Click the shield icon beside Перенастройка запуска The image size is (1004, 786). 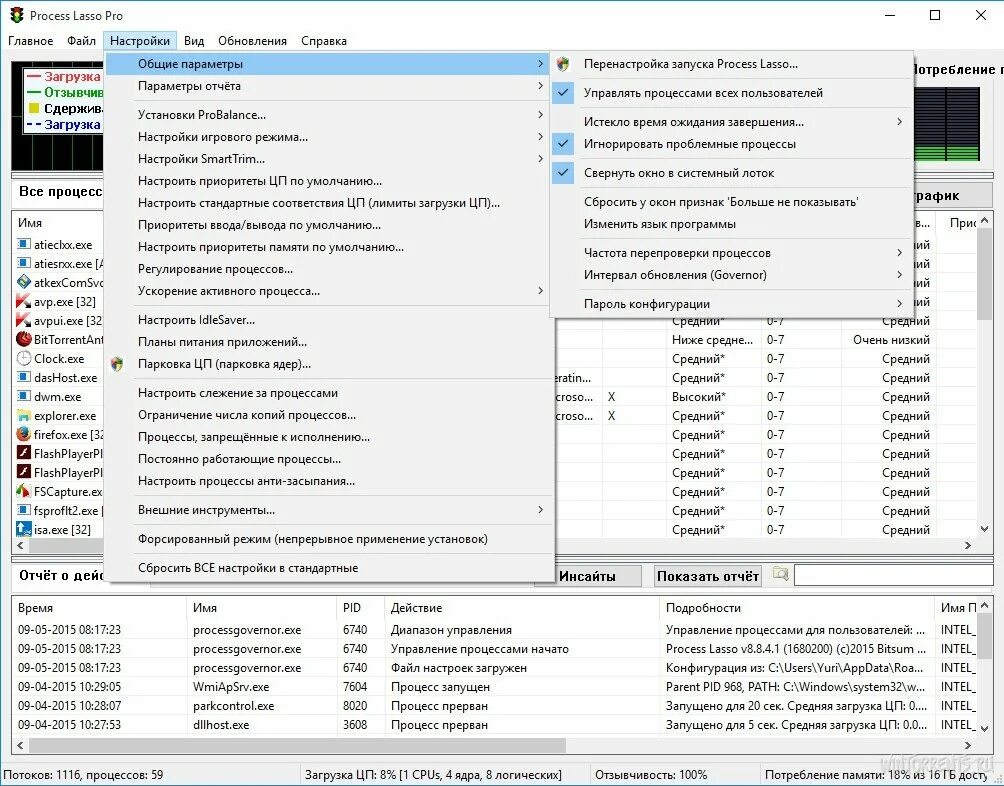pyautogui.click(x=563, y=63)
